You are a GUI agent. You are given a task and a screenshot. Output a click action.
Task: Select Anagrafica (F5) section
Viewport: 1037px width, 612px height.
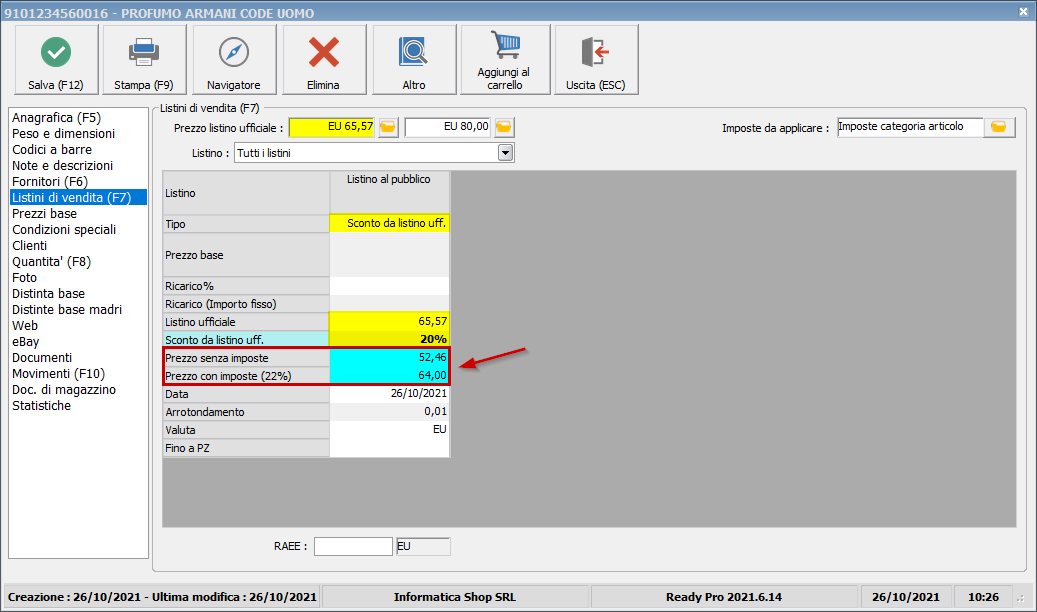point(56,118)
